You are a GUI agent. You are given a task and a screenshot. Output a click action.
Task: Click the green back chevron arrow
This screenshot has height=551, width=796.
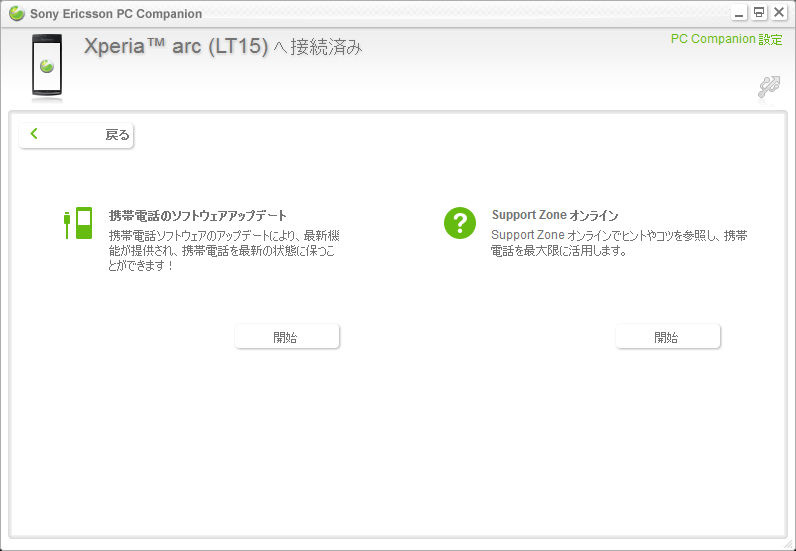[x=34, y=134]
